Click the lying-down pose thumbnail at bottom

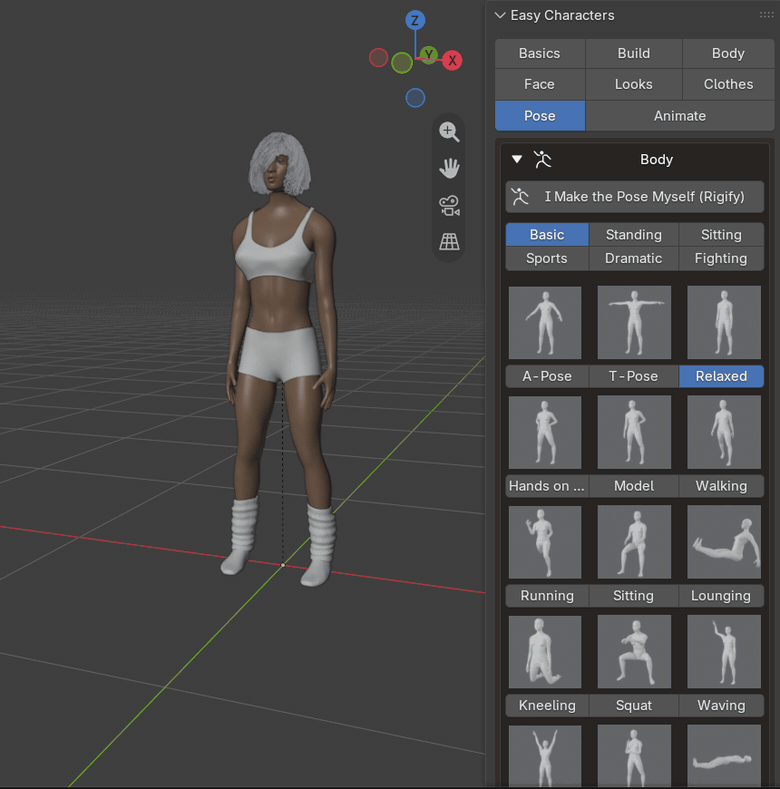pos(724,756)
